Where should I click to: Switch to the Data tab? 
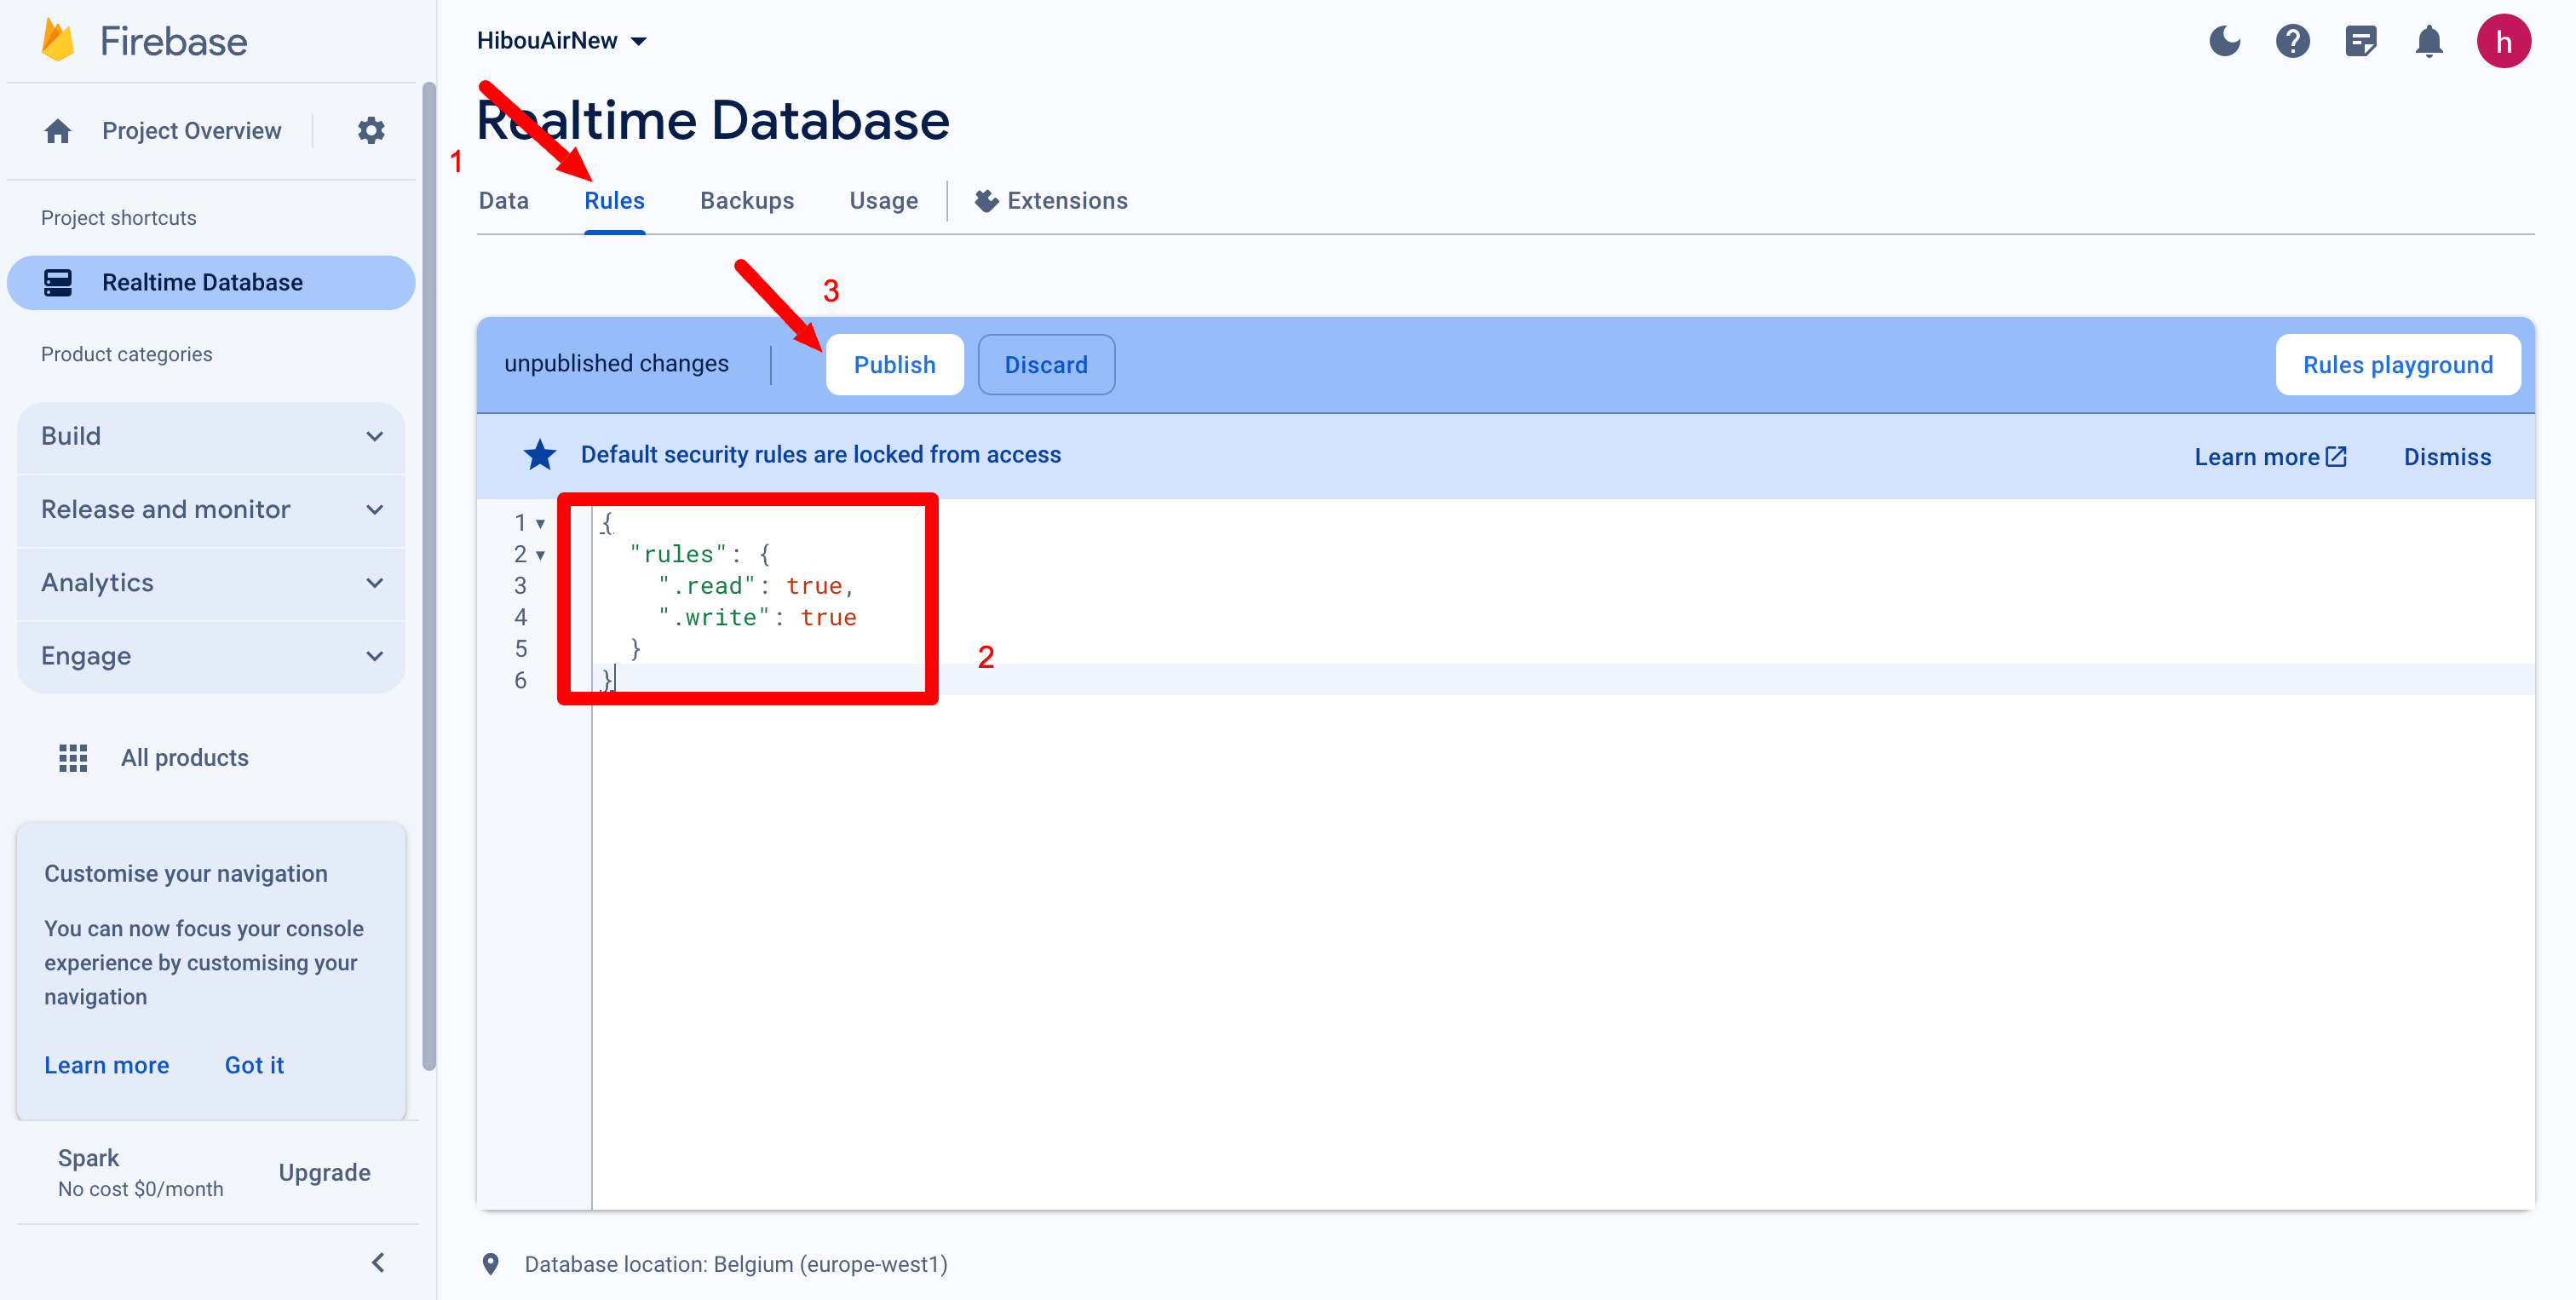[504, 201]
